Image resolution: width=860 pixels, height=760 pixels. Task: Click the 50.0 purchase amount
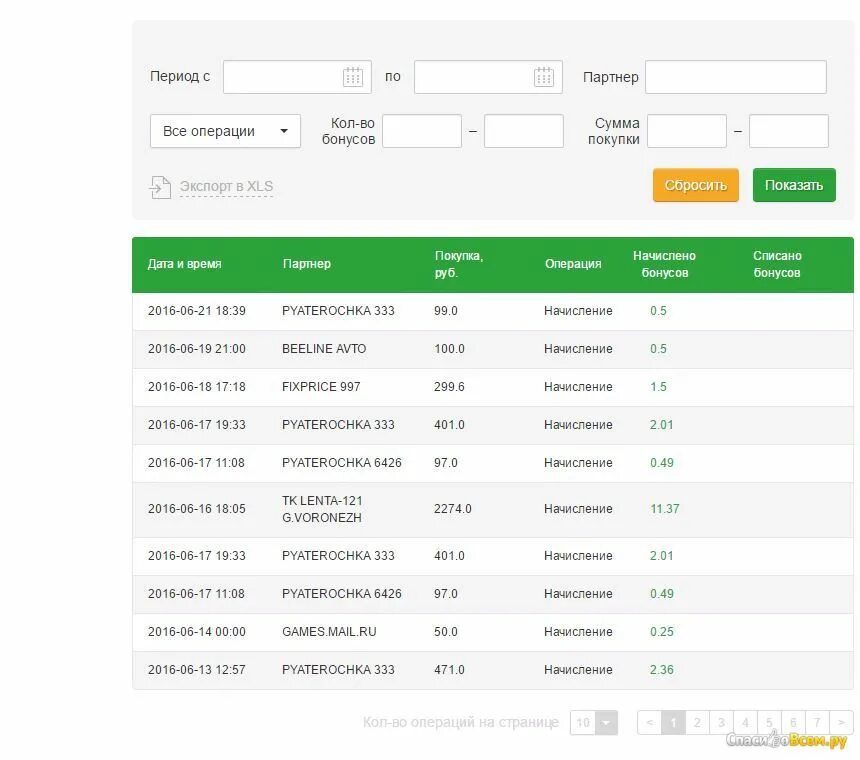446,632
